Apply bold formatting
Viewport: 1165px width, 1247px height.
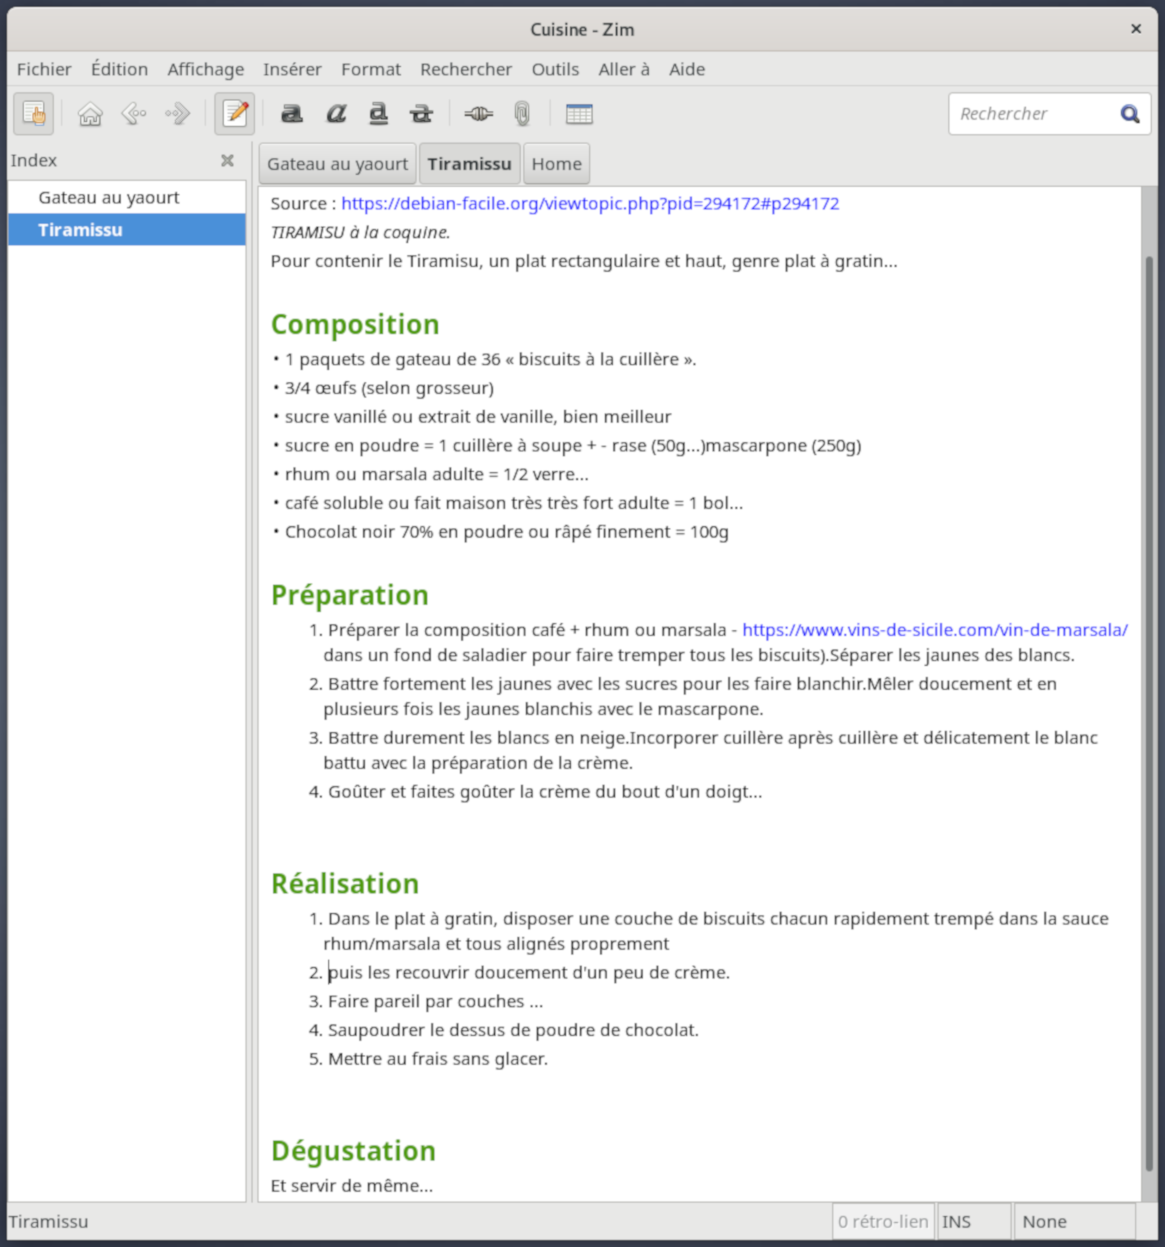(292, 114)
